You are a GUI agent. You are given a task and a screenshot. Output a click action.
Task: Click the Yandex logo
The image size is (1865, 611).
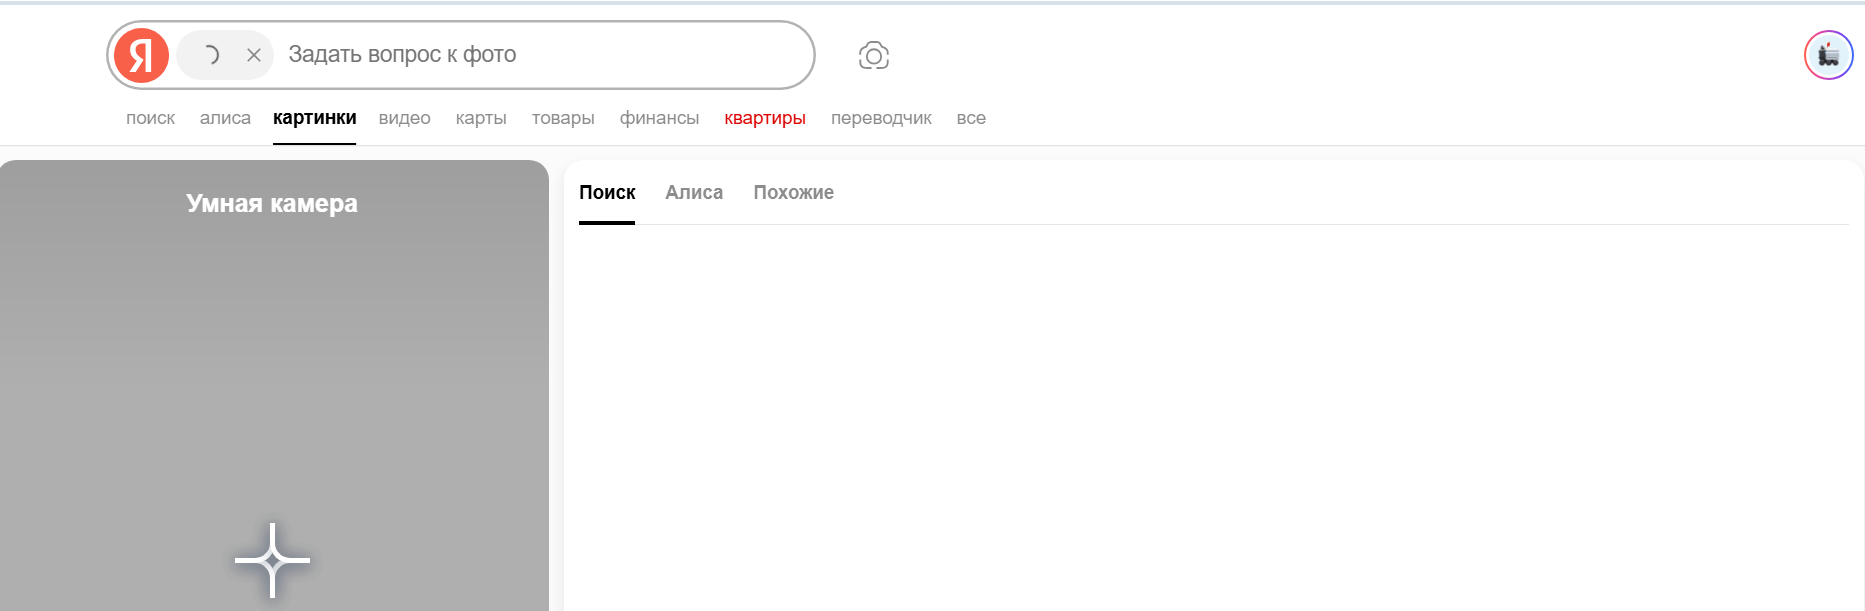[141, 55]
